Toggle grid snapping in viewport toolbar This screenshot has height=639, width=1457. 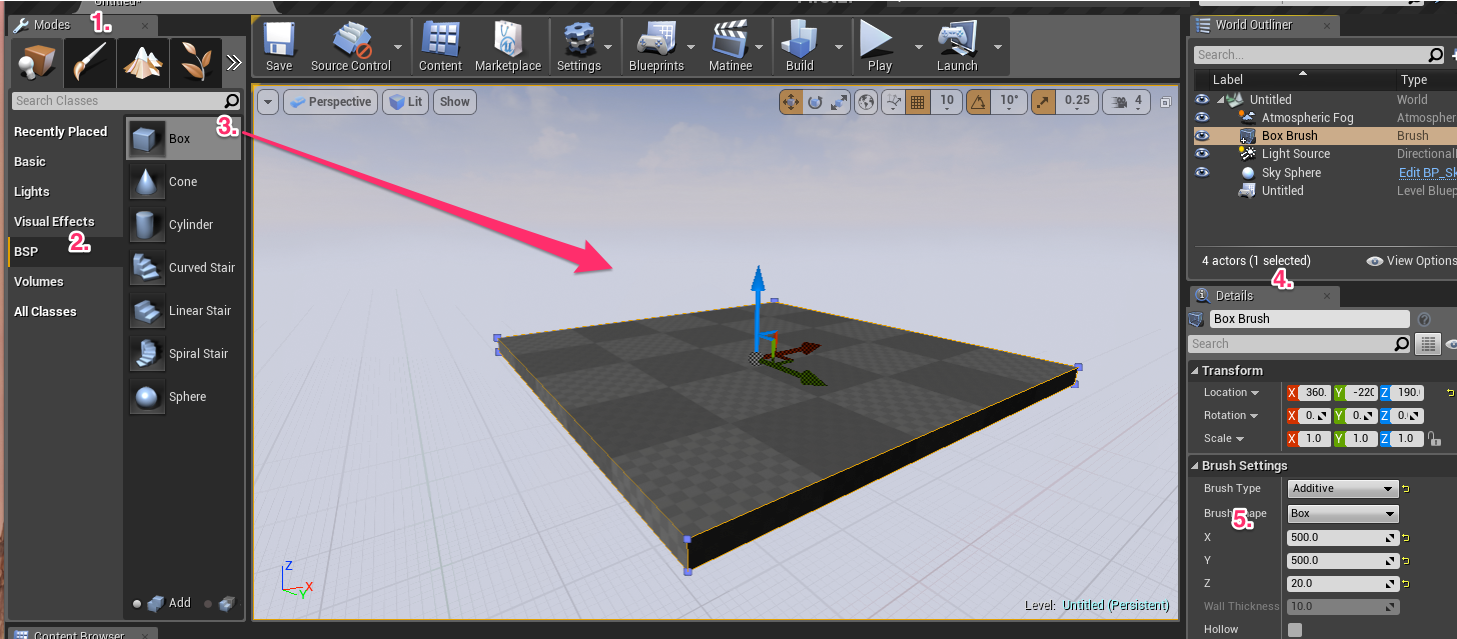coord(918,101)
